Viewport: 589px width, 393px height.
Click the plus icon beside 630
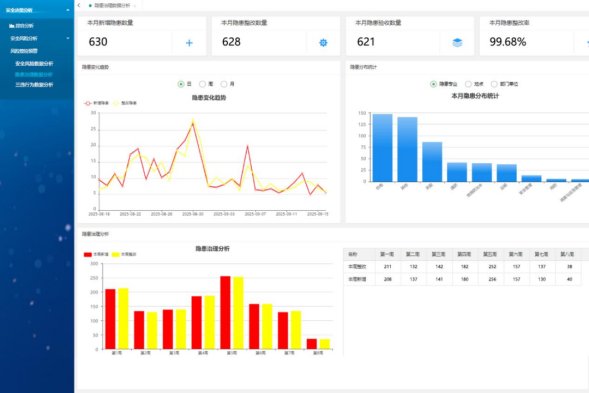click(x=189, y=43)
